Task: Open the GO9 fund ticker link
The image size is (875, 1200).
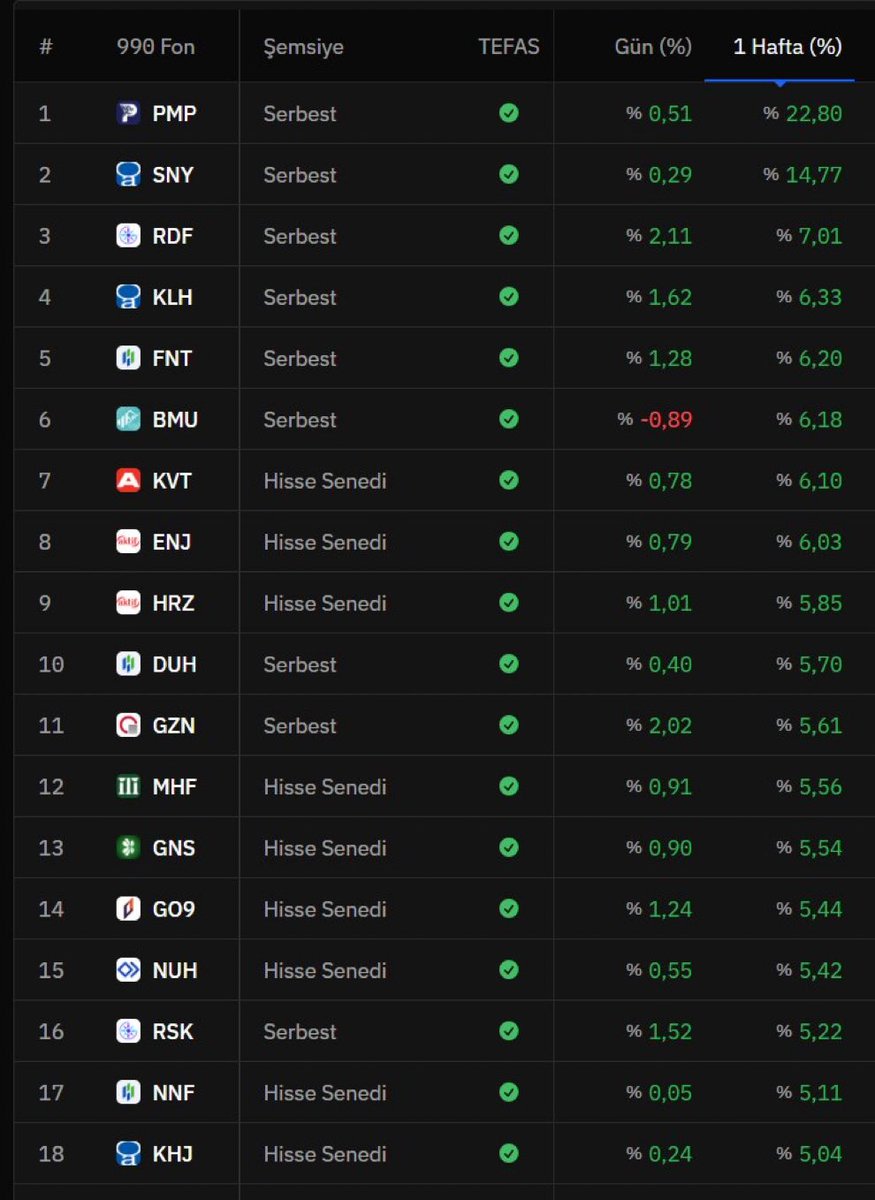Action: pos(174,909)
